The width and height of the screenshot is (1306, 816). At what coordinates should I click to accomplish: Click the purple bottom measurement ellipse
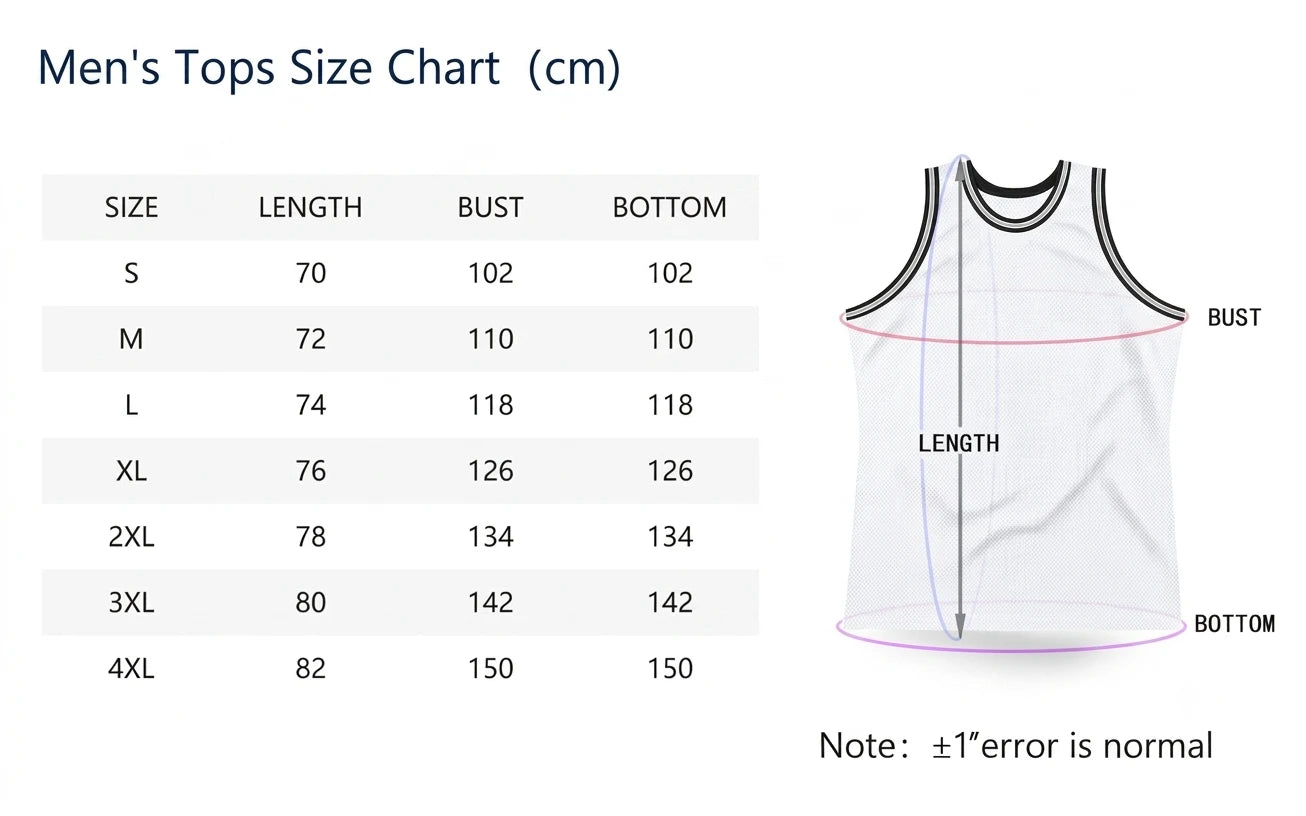(1012, 630)
